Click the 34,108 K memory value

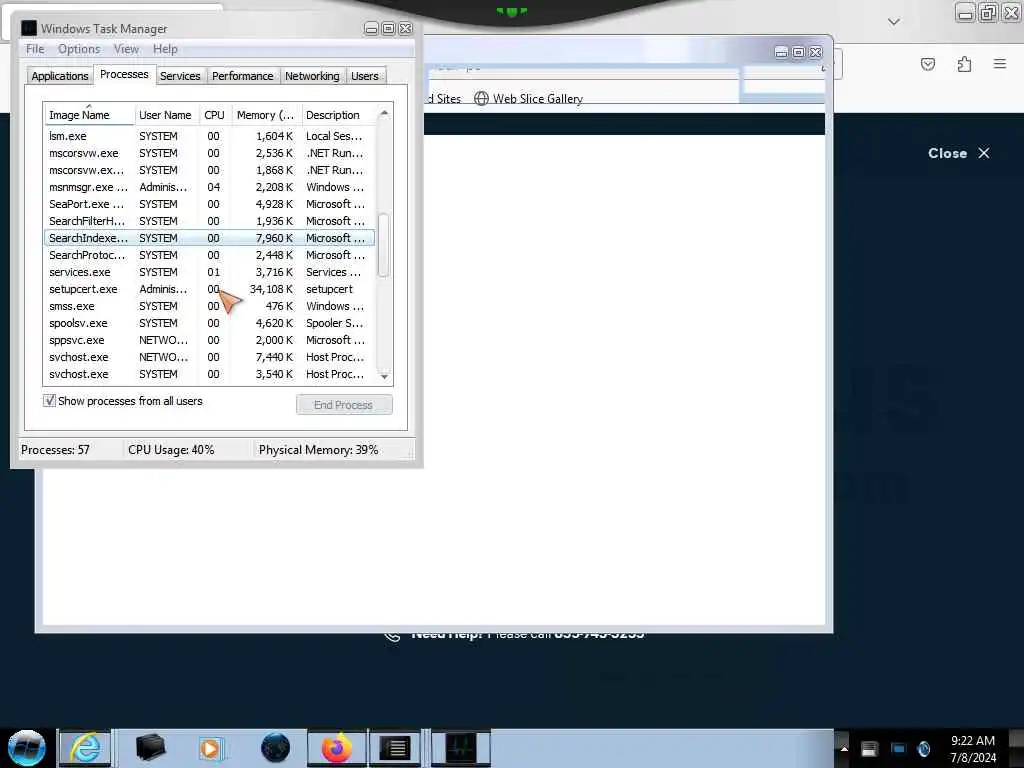[x=271, y=289]
